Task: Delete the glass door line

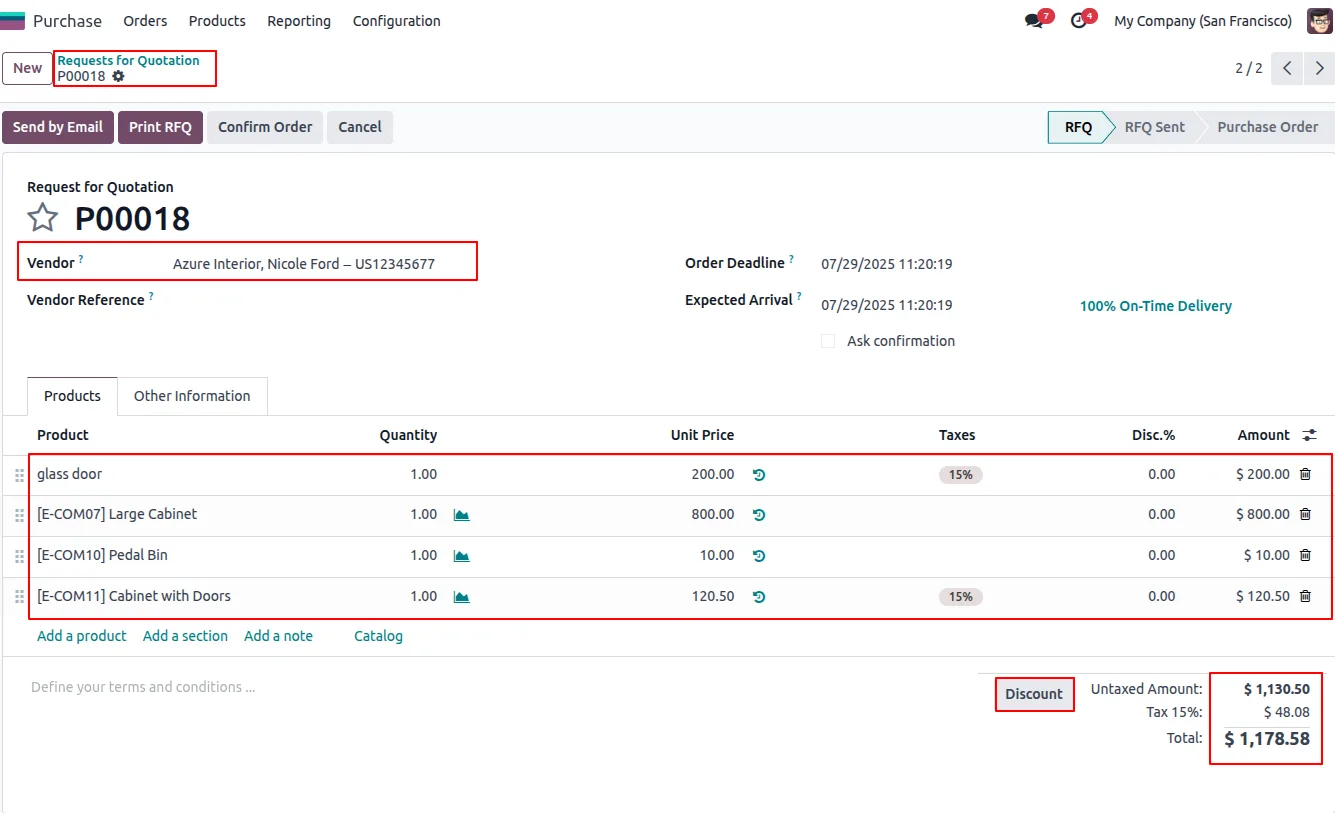Action: tap(1305, 474)
